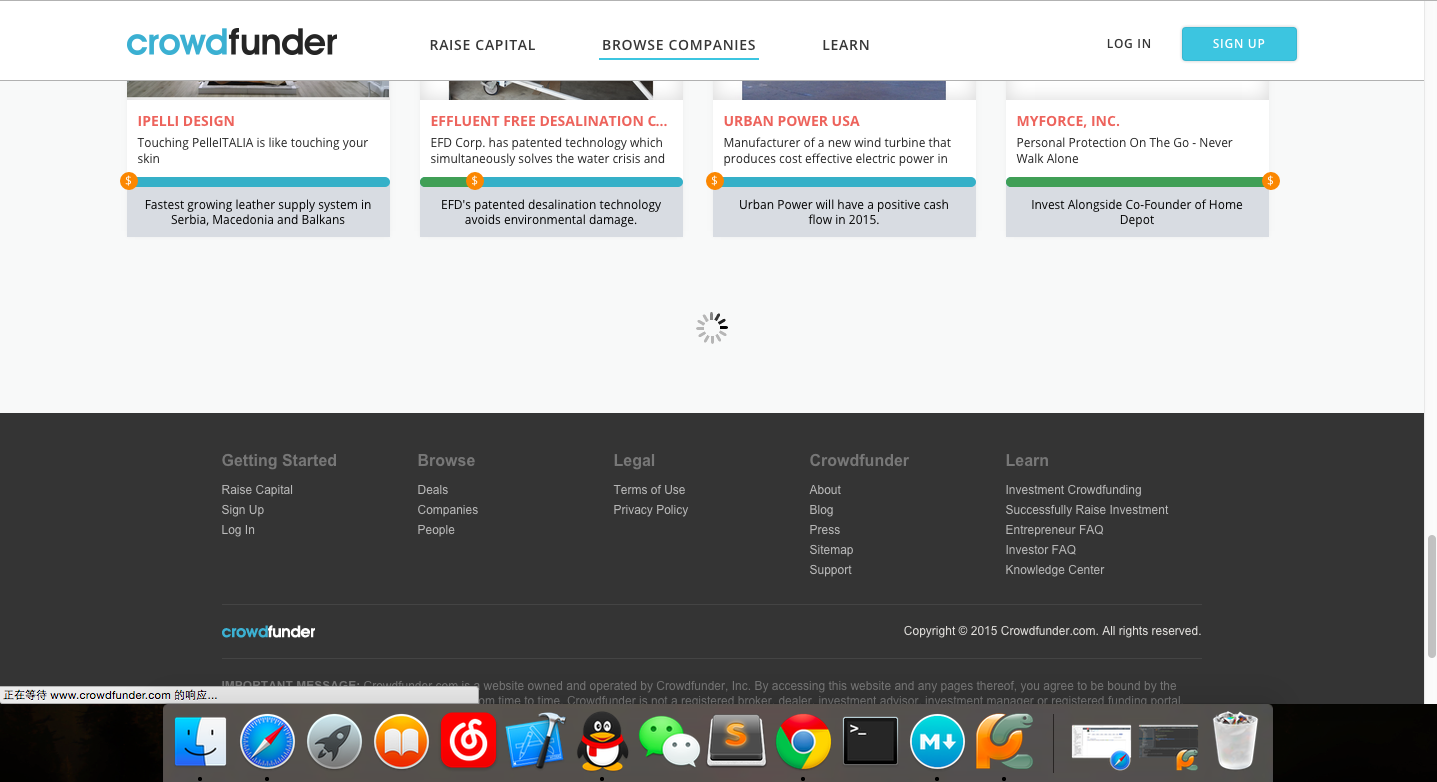Open Terminal from the dock
The height and width of the screenshot is (782, 1437).
(870, 742)
